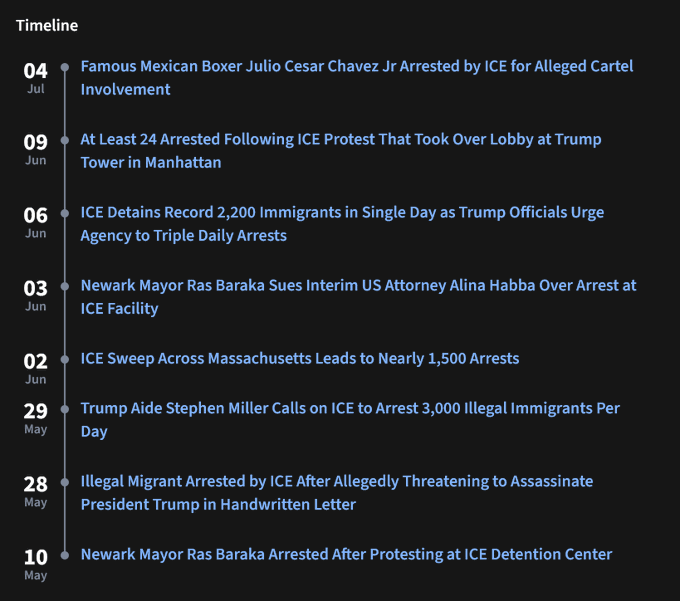Click the timeline dot for 02 Jun
Image resolution: width=680 pixels, height=601 pixels.
point(65,359)
